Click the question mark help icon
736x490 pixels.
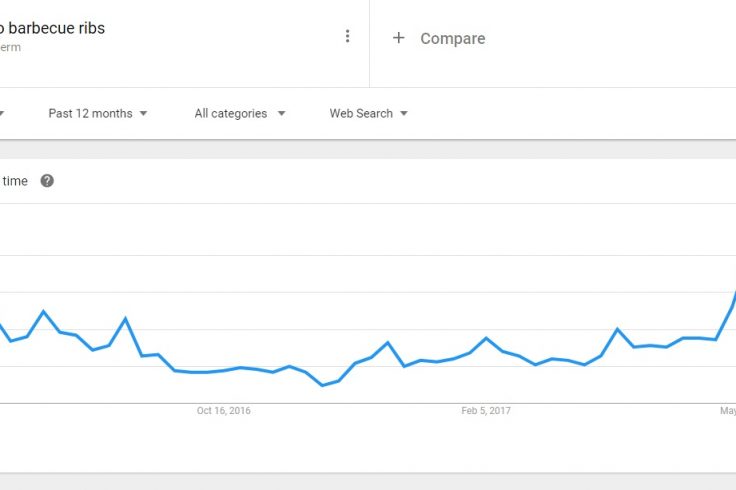click(x=47, y=181)
